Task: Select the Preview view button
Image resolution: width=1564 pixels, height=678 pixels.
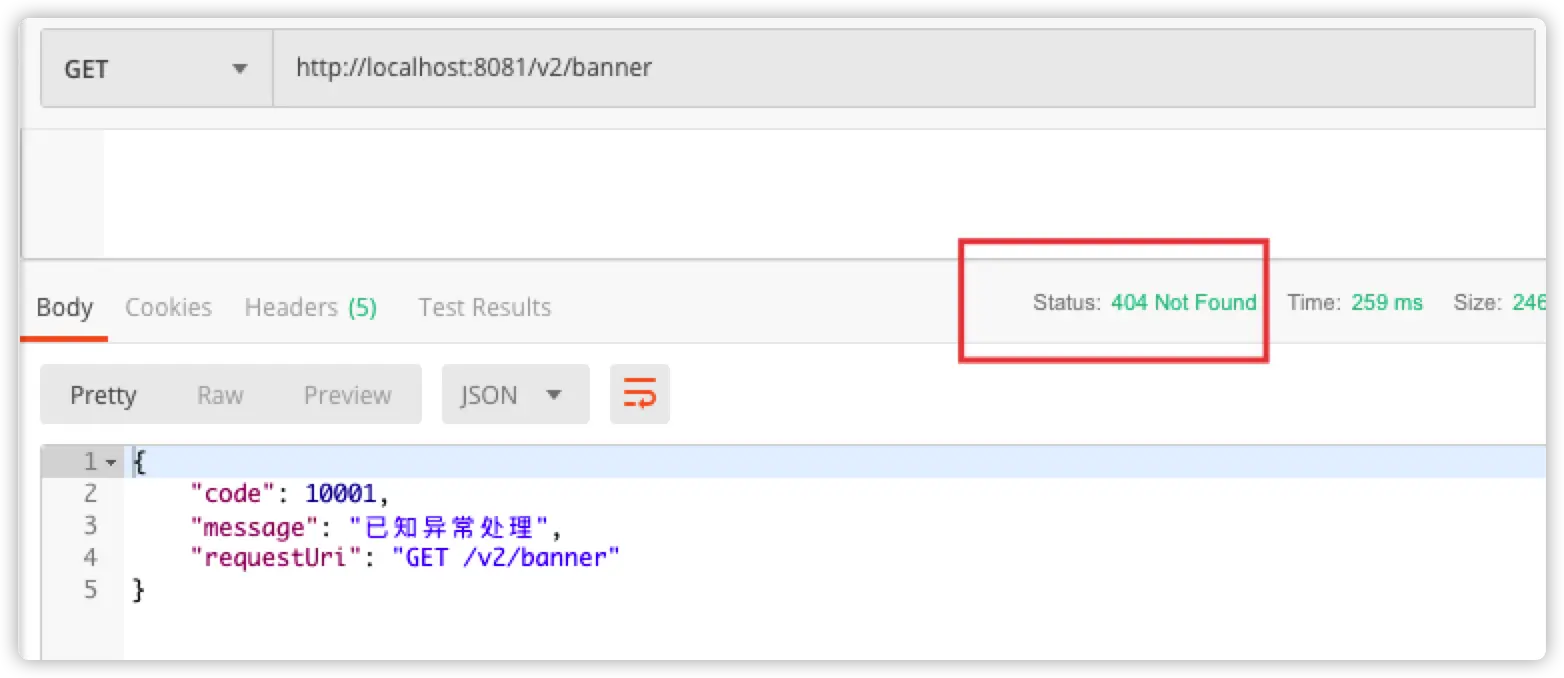Action: coord(347,395)
